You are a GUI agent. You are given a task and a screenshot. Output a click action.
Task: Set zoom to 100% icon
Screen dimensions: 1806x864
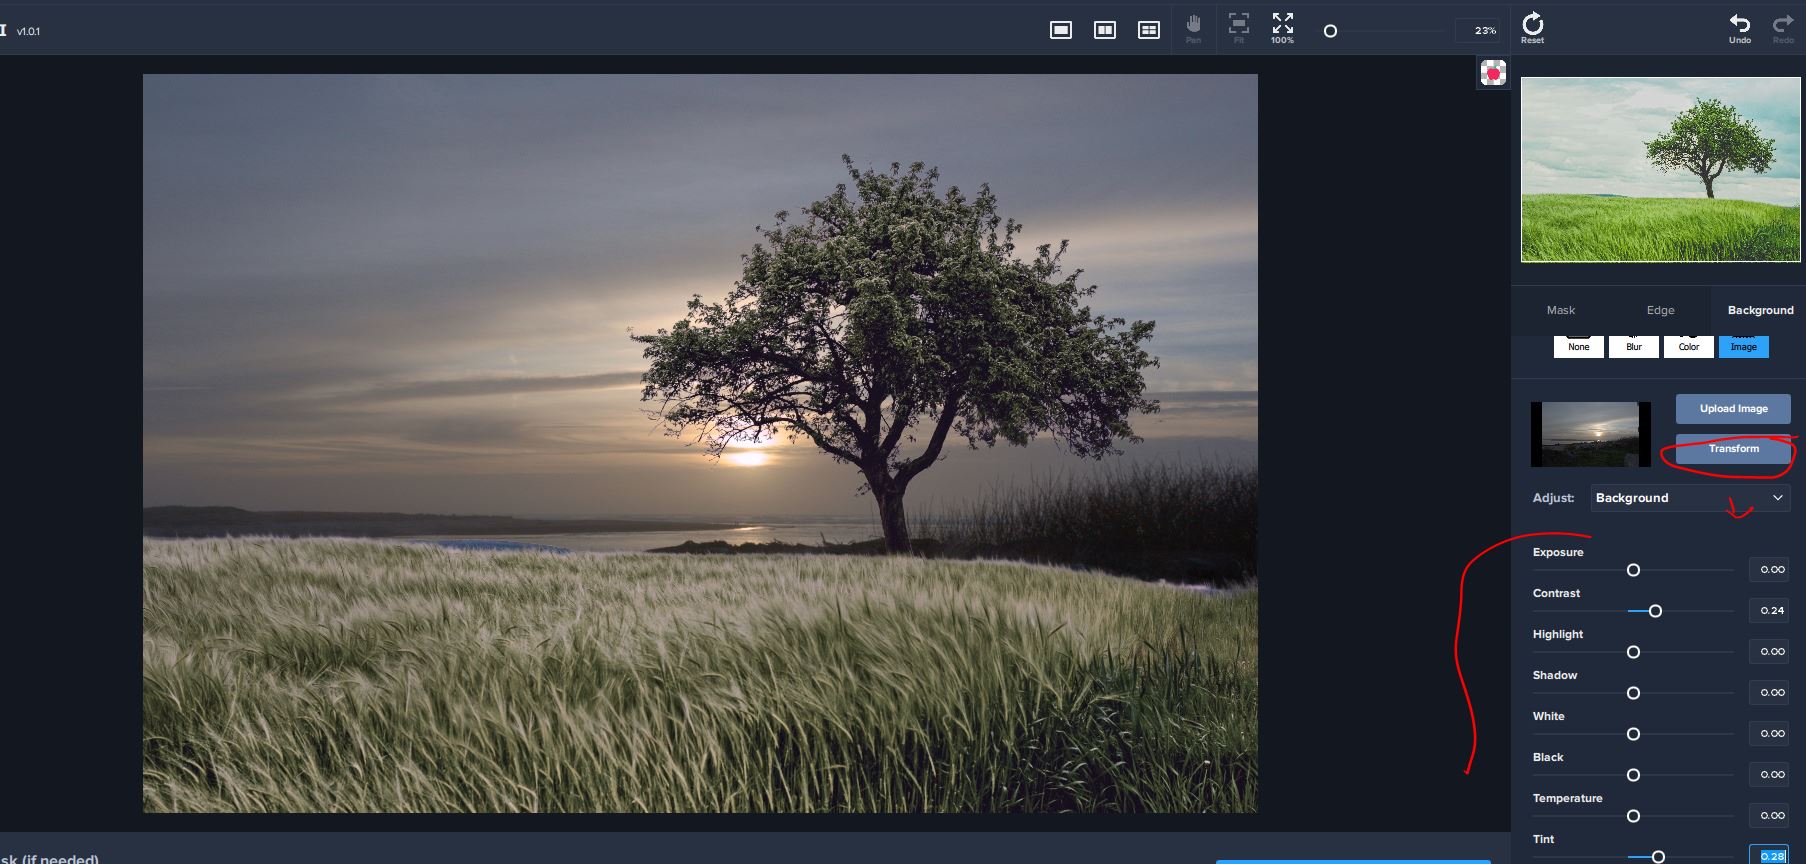tap(1282, 27)
